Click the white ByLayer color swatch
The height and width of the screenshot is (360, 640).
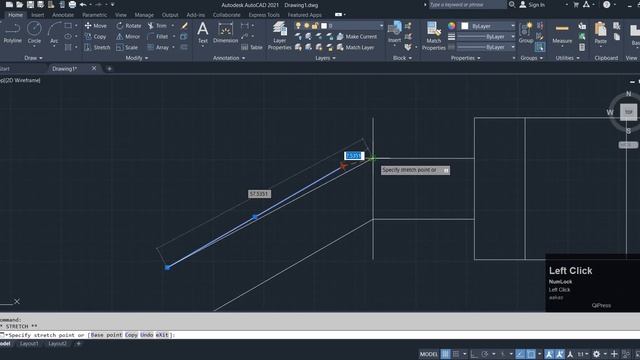point(464,26)
